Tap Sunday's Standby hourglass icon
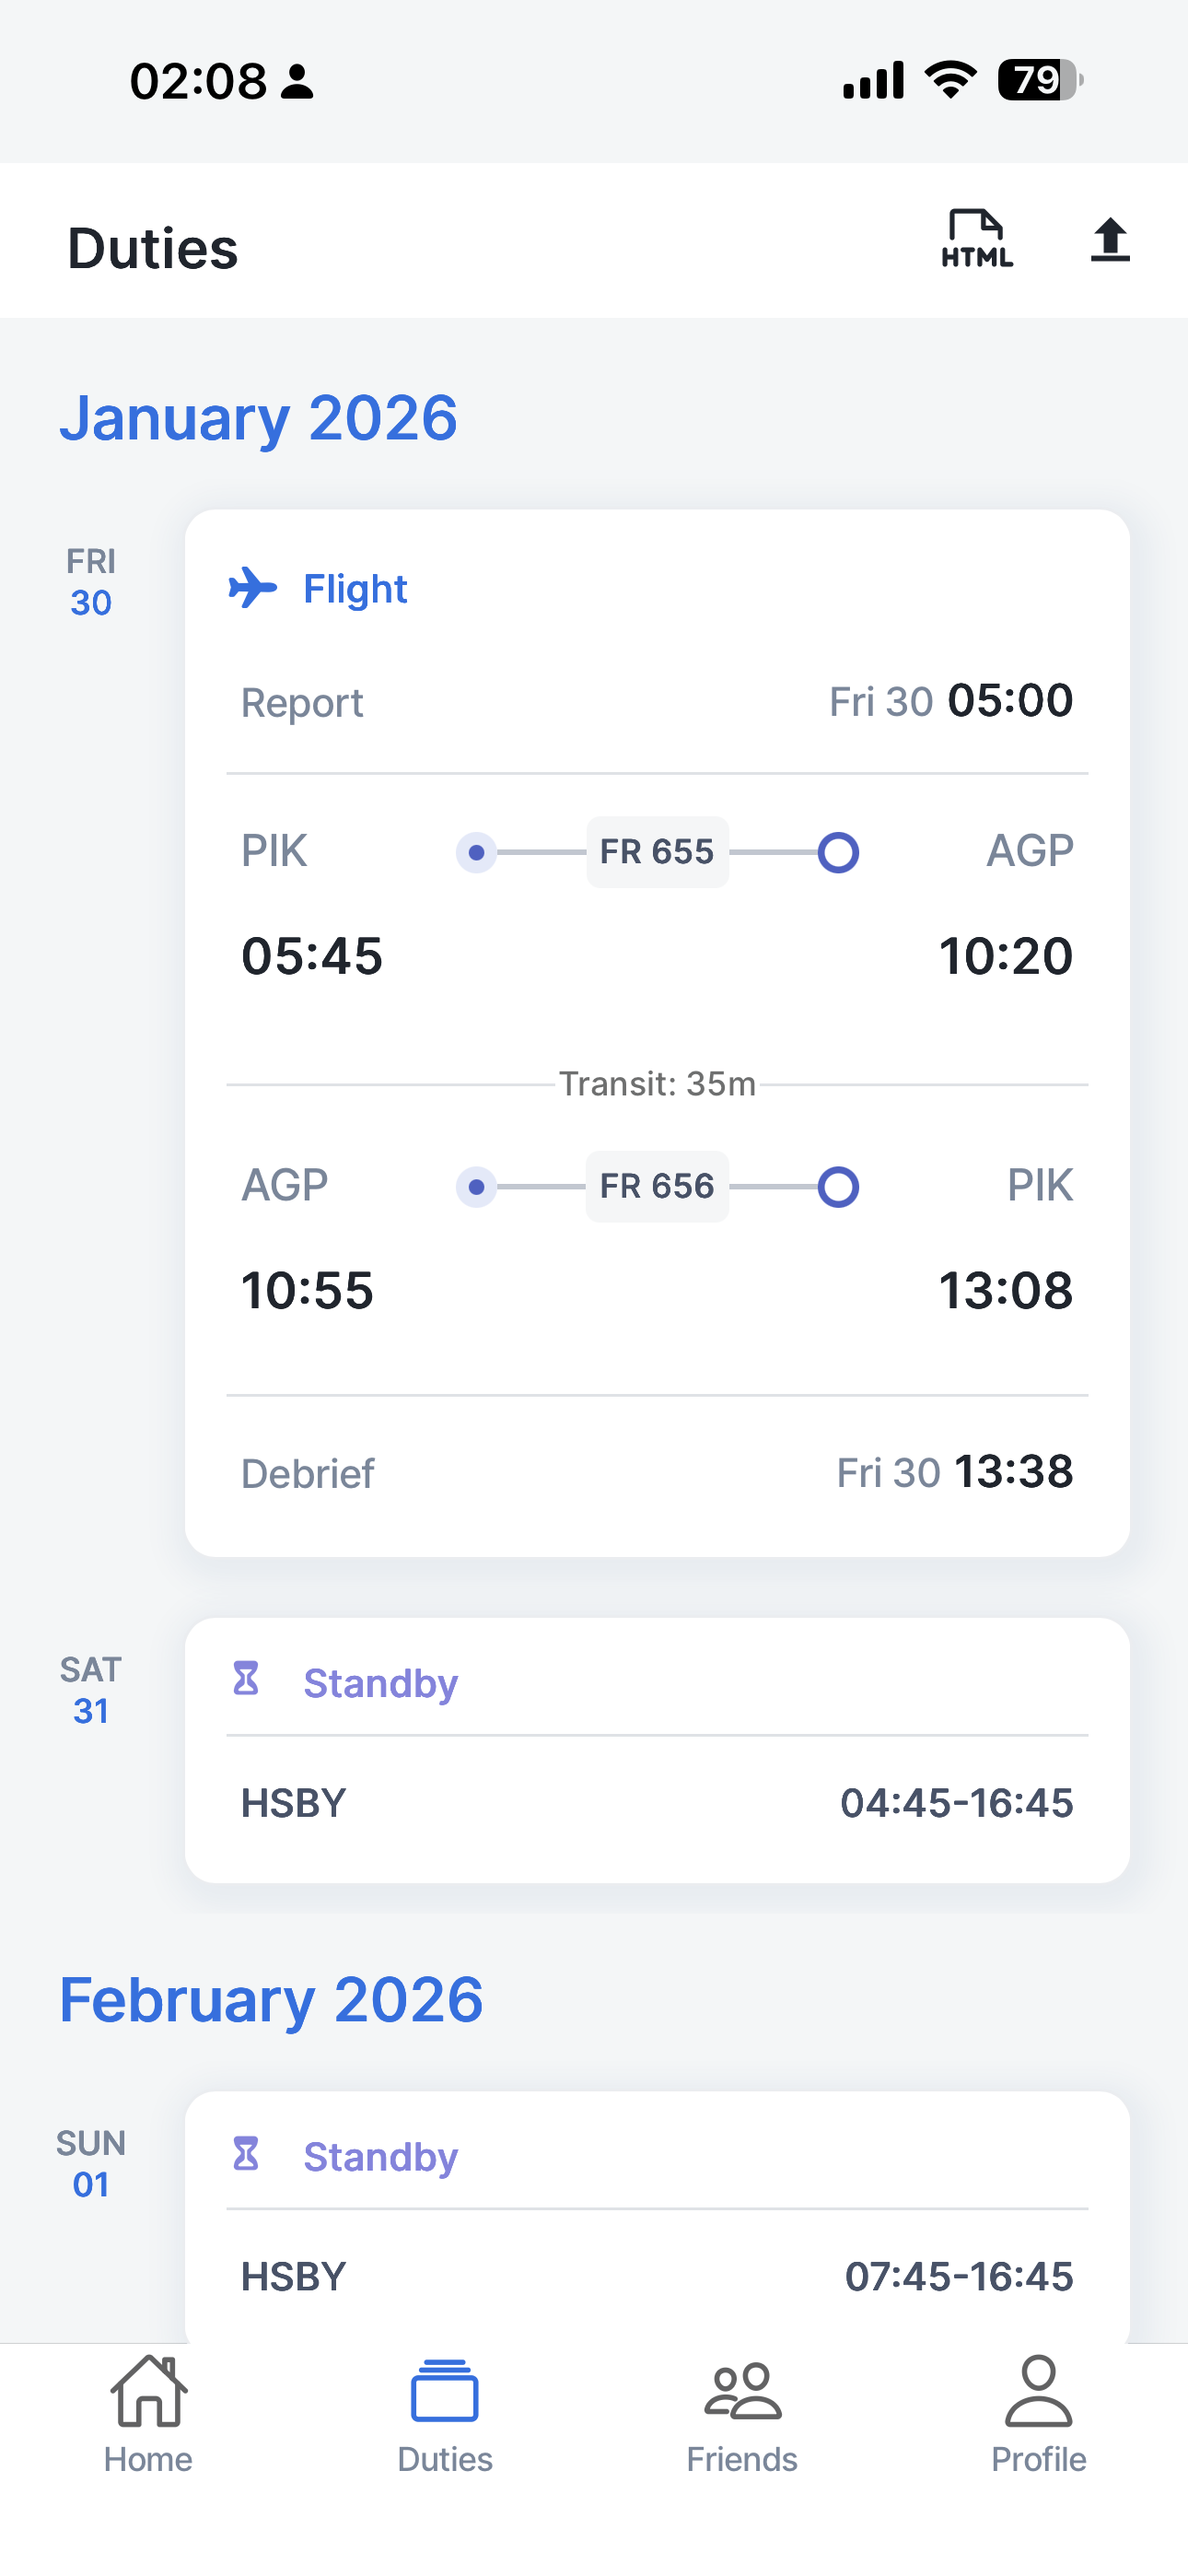This screenshot has height=2576, width=1188. (246, 2153)
